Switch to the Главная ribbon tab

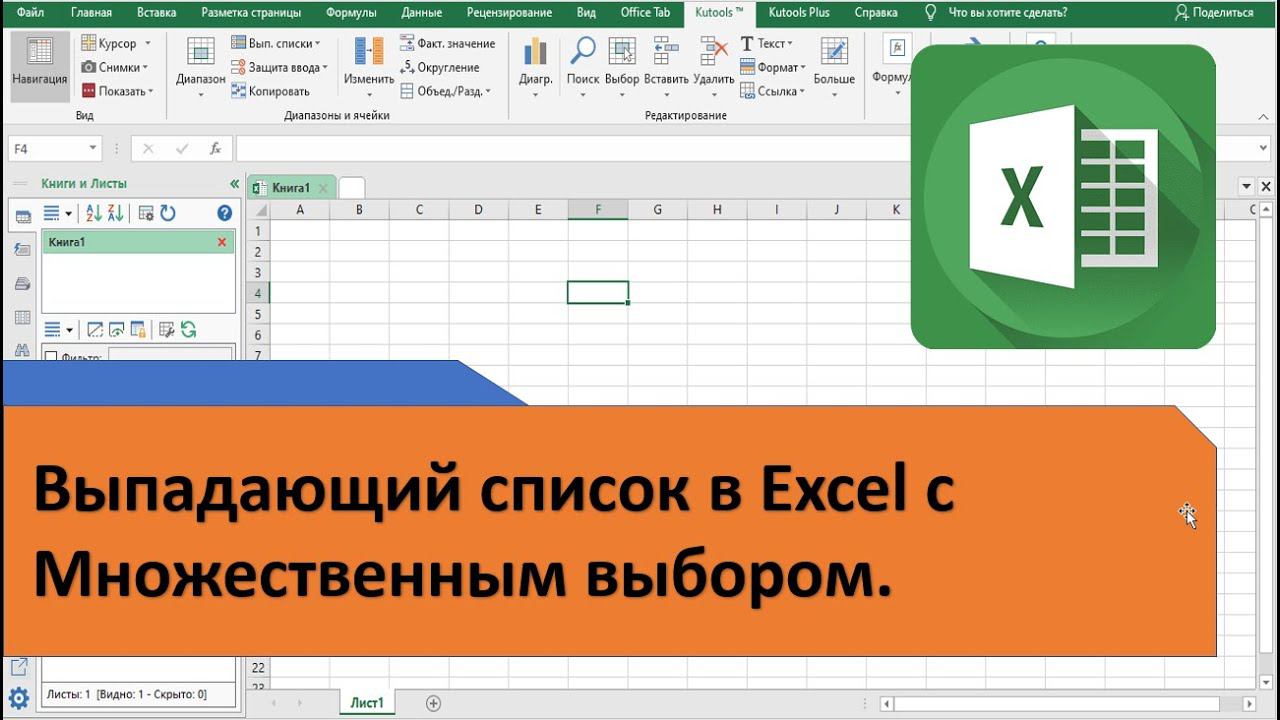[92, 12]
